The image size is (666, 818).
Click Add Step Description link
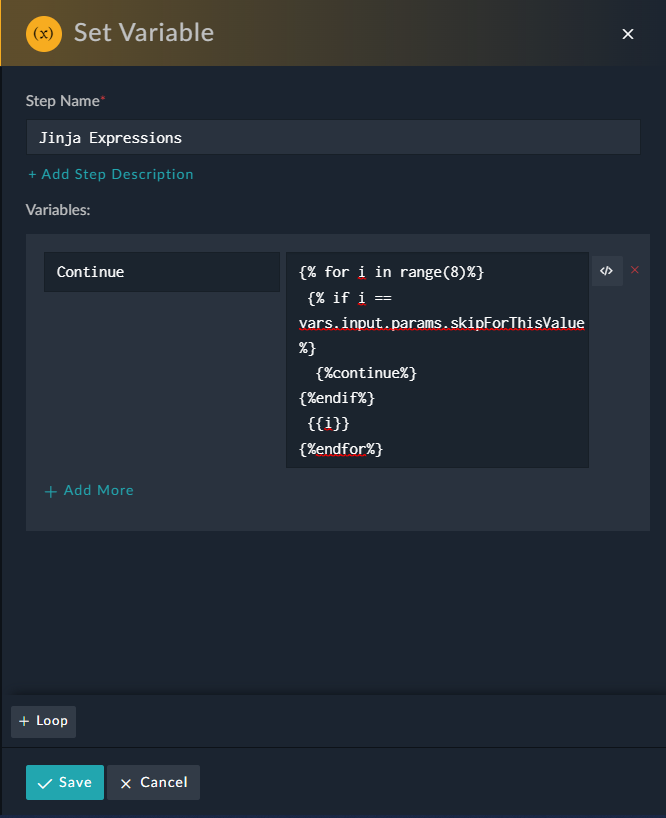click(x=111, y=174)
